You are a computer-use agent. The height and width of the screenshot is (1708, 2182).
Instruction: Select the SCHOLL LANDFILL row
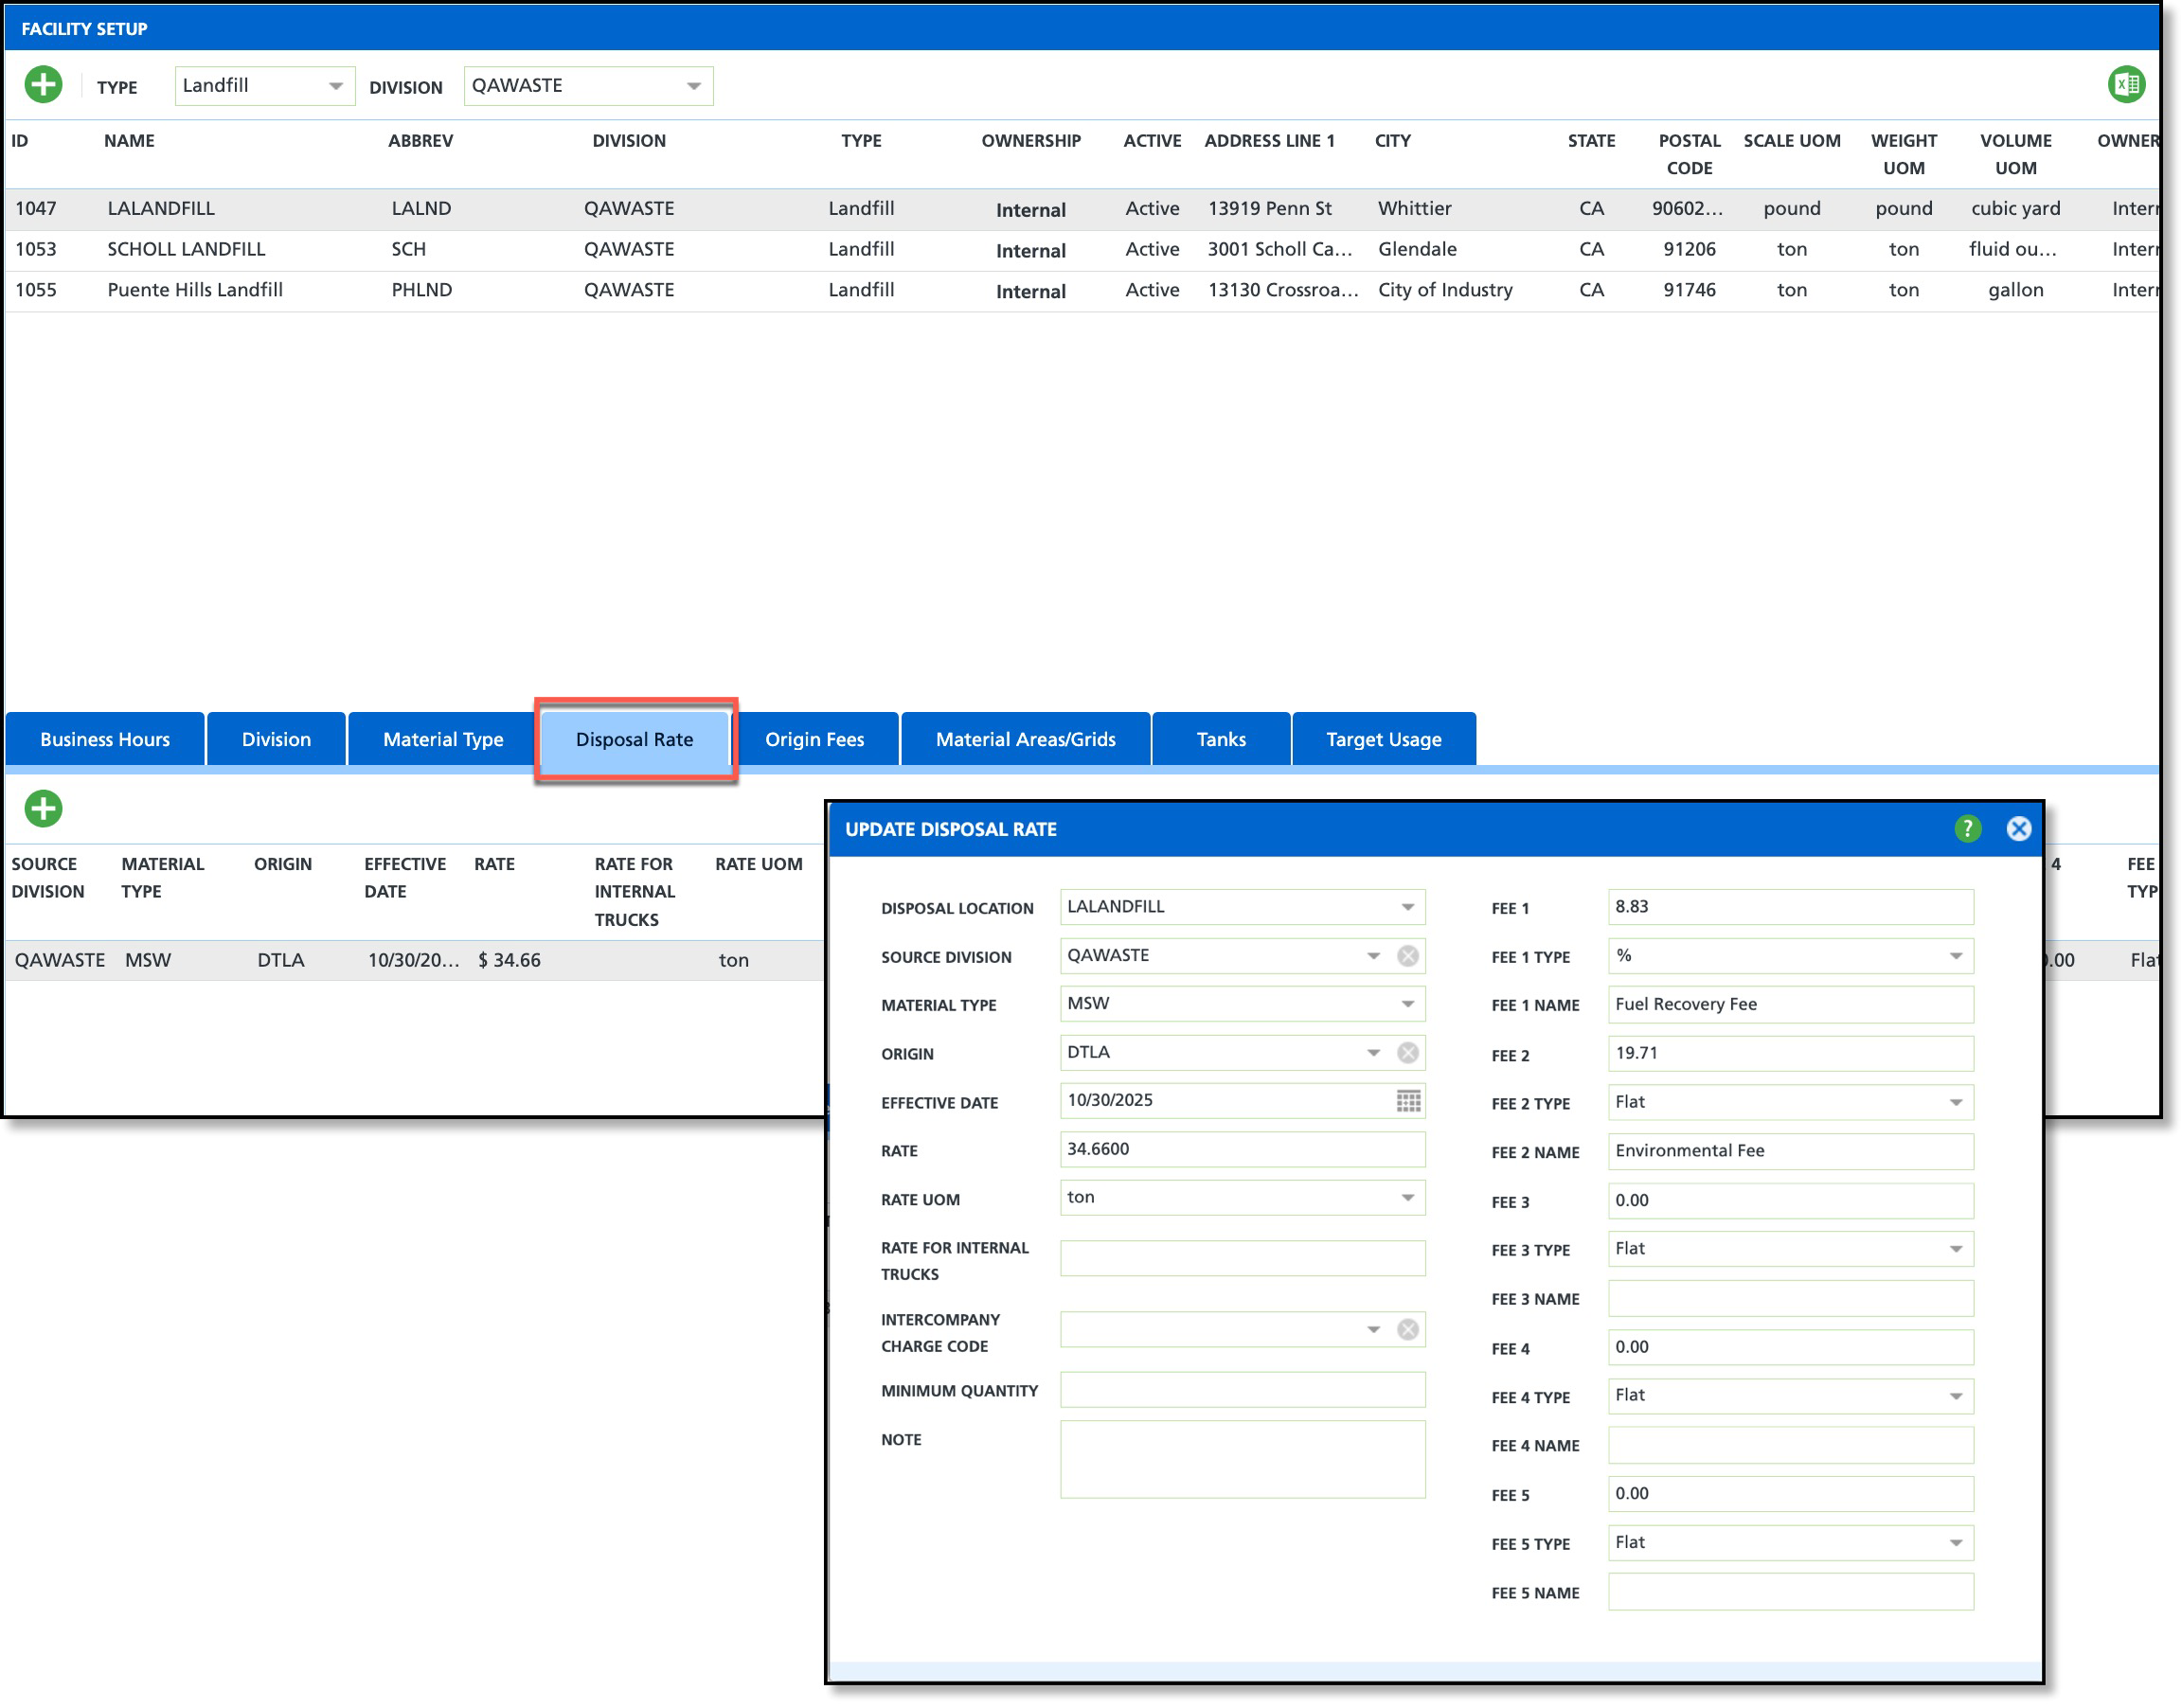pos(186,249)
